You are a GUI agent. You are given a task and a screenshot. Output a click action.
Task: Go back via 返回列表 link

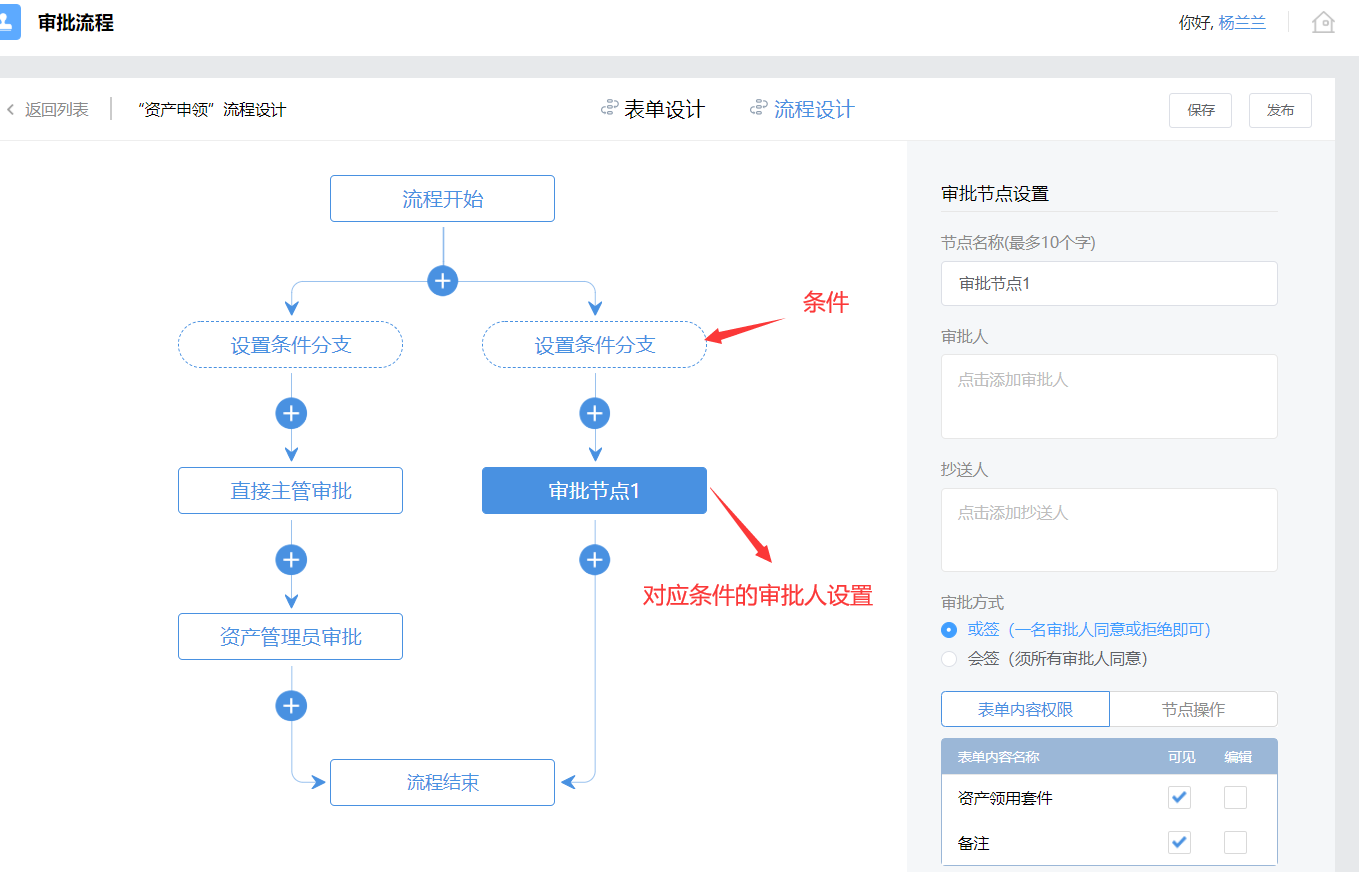(48, 110)
